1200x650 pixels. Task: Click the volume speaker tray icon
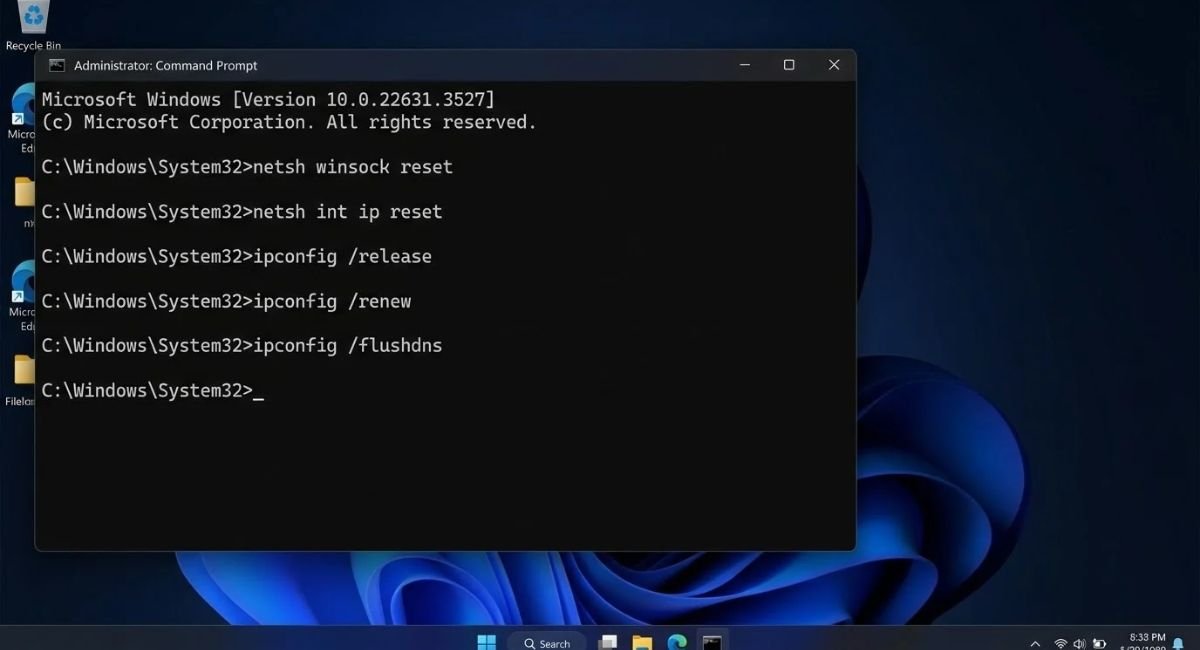[x=1080, y=643]
